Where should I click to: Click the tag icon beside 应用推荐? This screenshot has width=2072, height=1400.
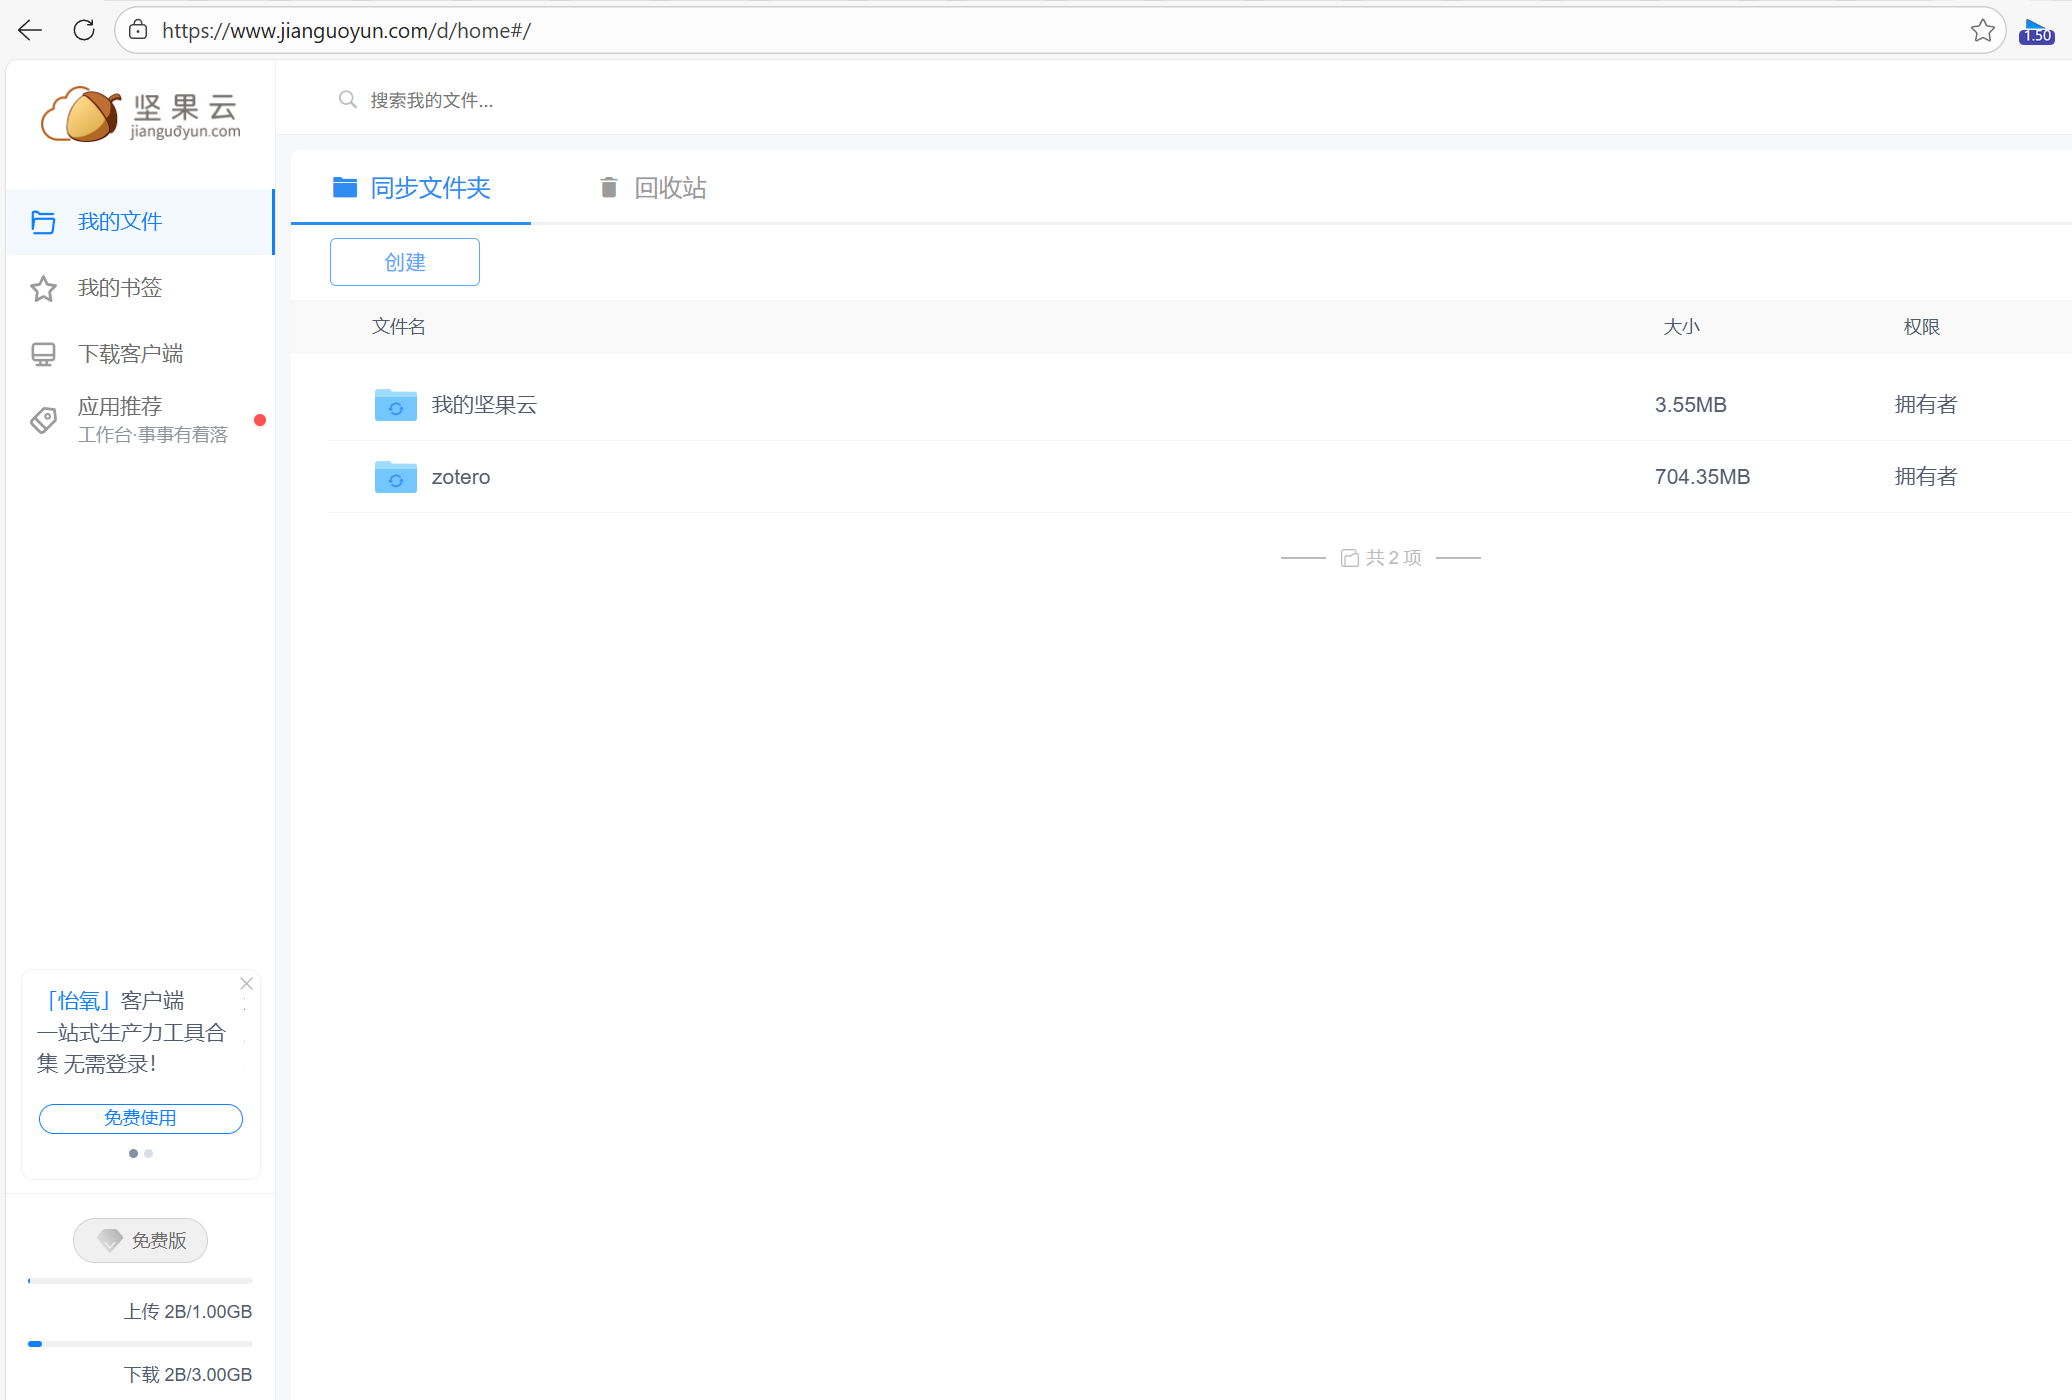click(x=43, y=420)
